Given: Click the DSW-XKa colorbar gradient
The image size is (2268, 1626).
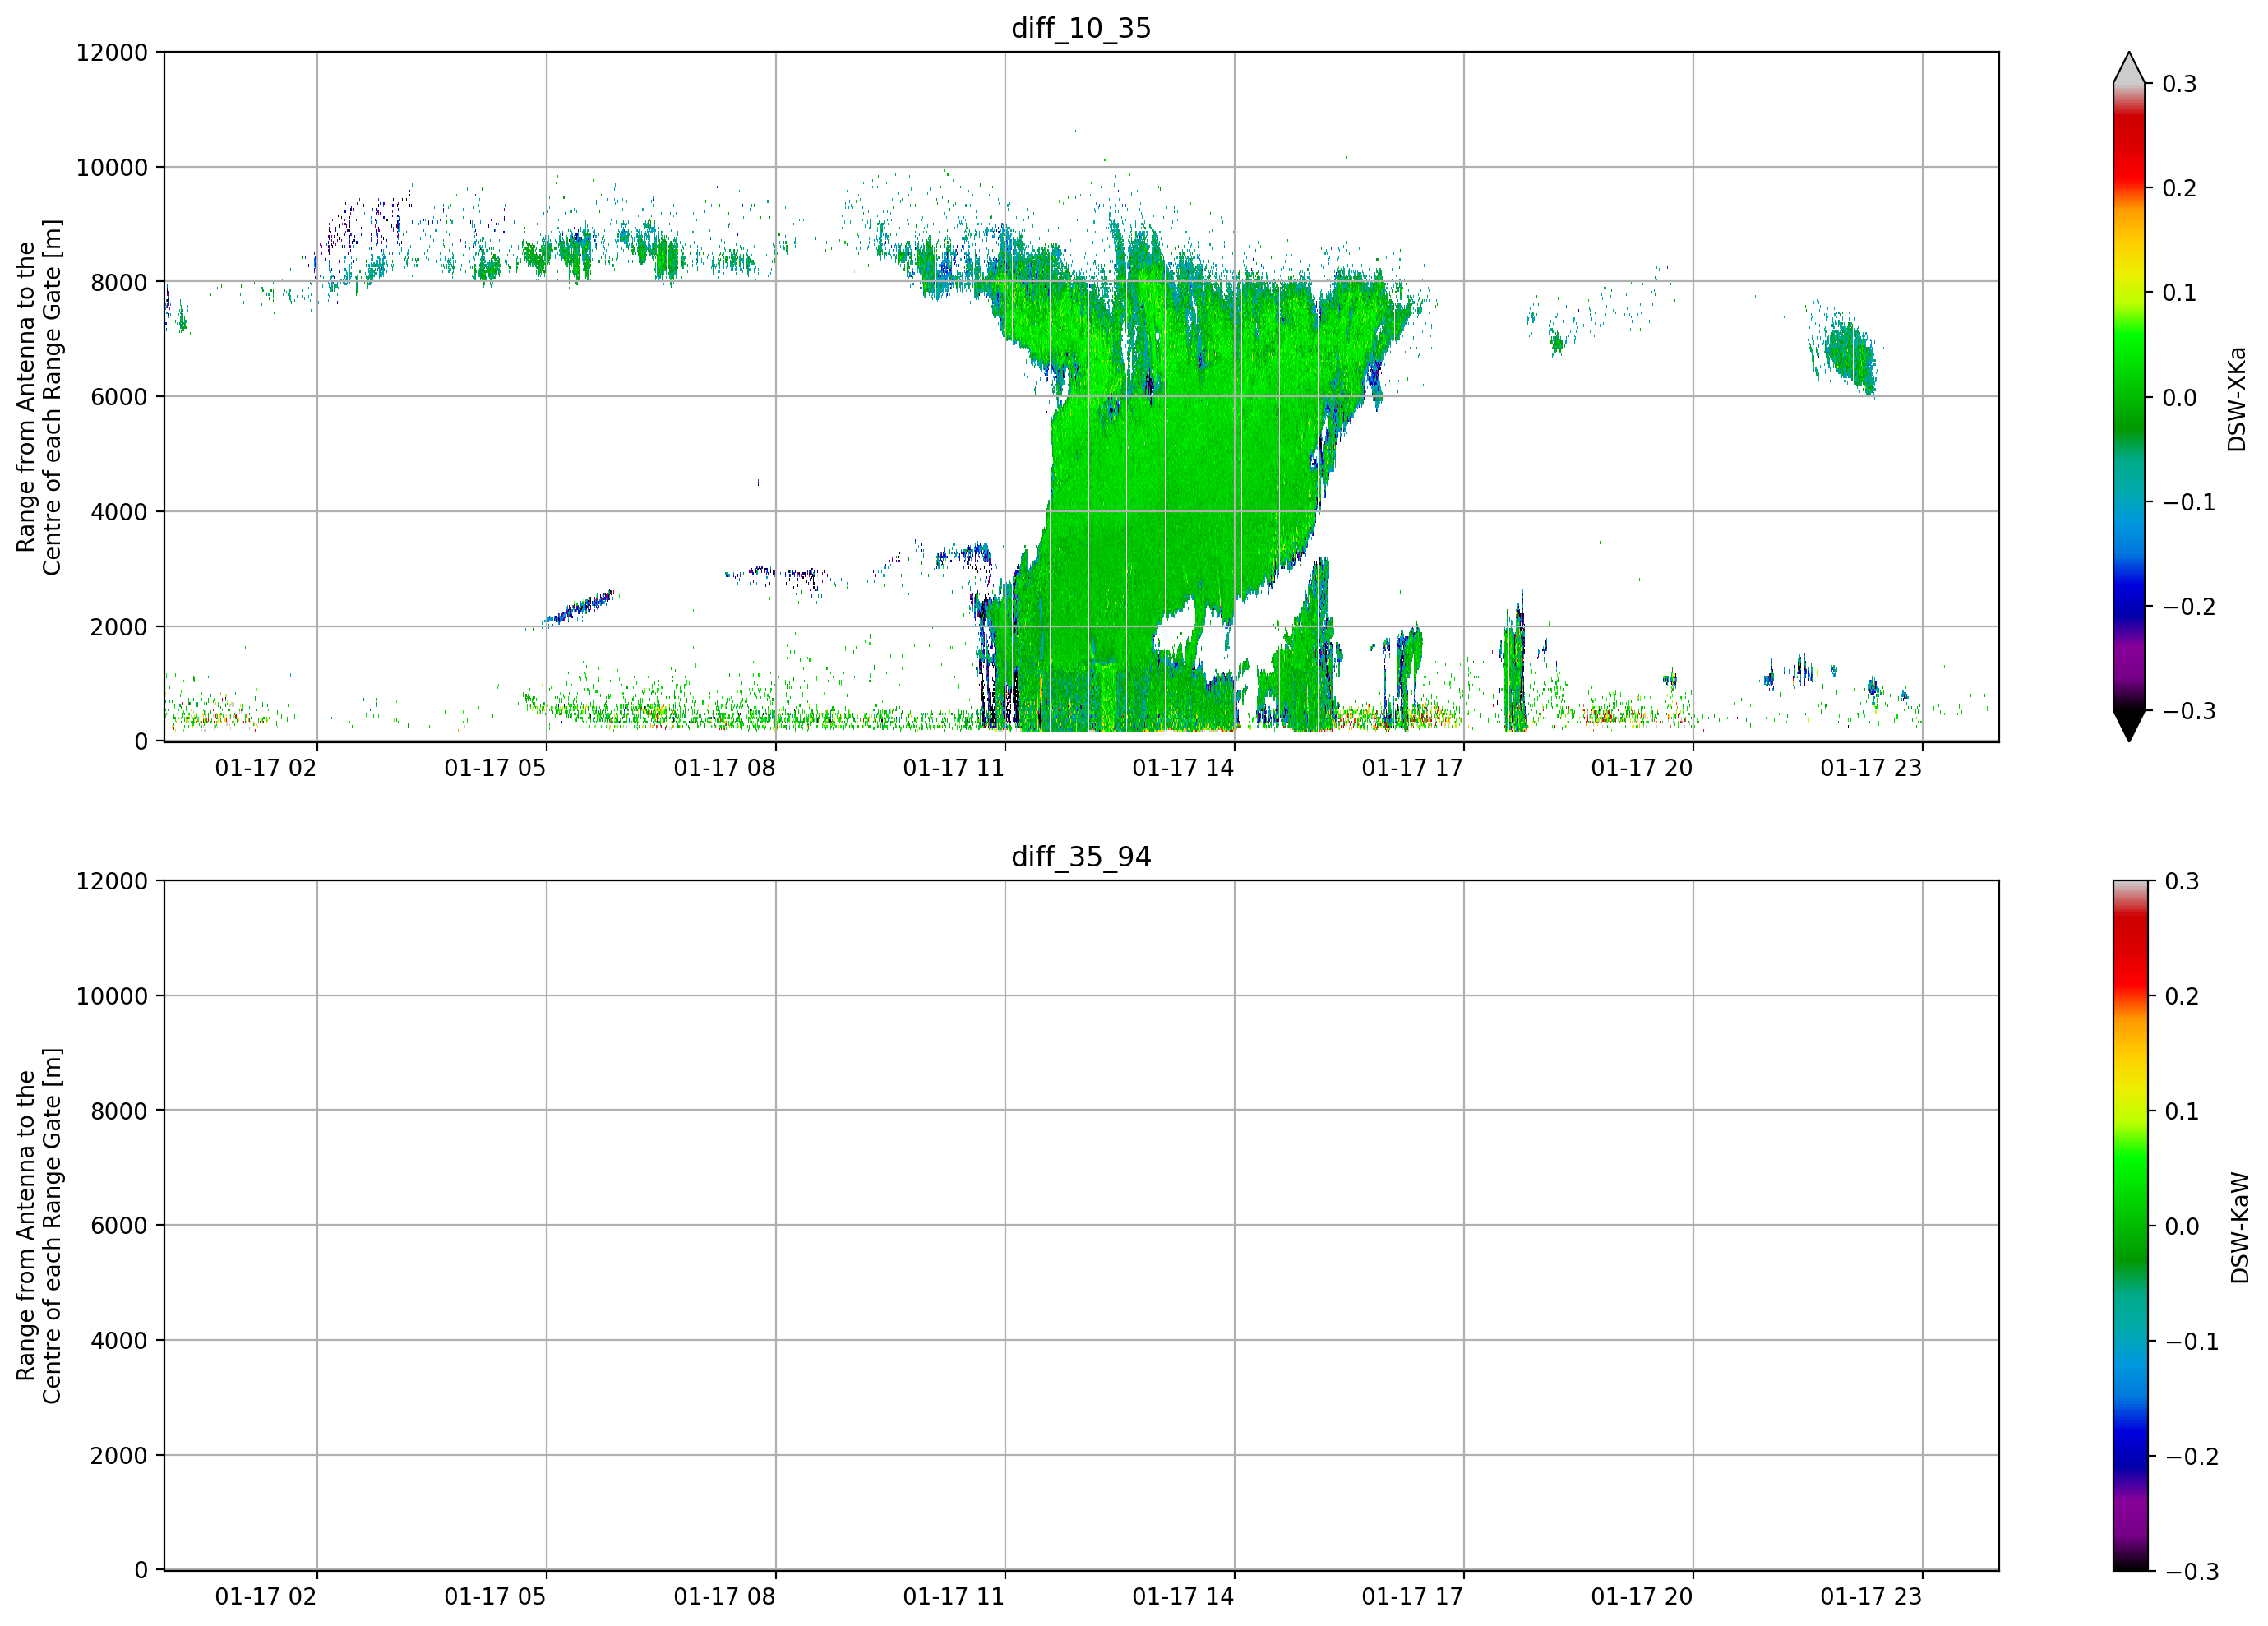Looking at the screenshot, I should 2129,397.
